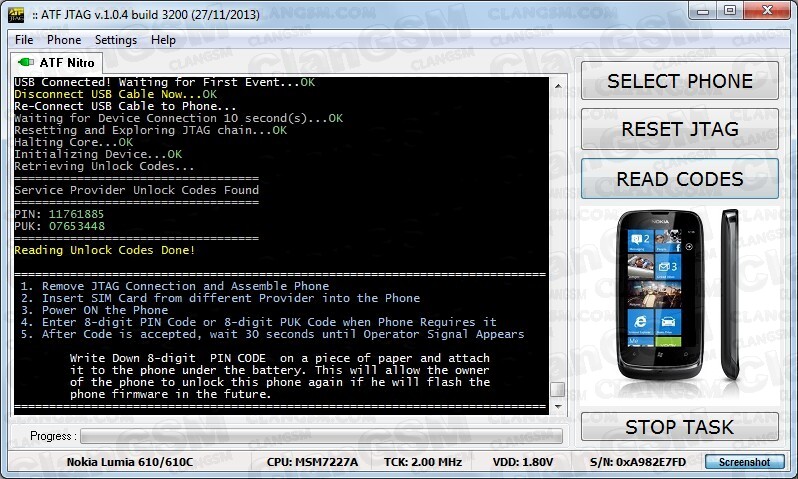Click 'Resetting and Exploring JTAG chain...OK' line
This screenshot has width=798, height=479.
[x=151, y=130]
